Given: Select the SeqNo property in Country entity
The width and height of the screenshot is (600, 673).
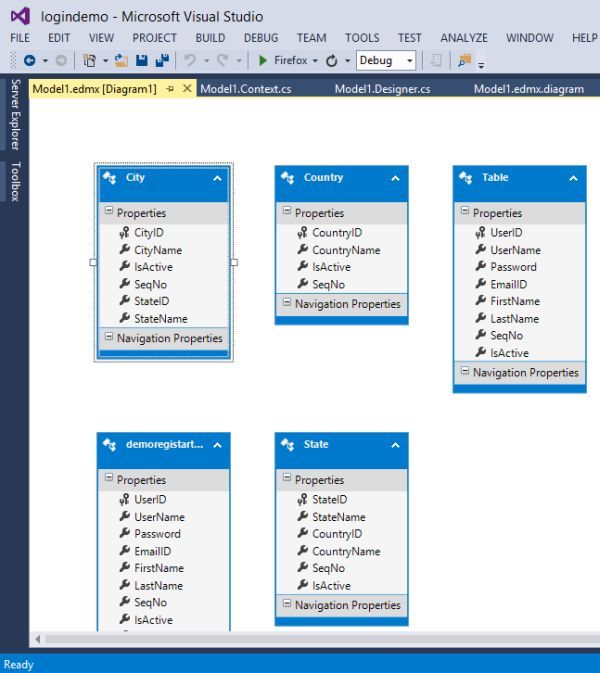Looking at the screenshot, I should tap(328, 284).
